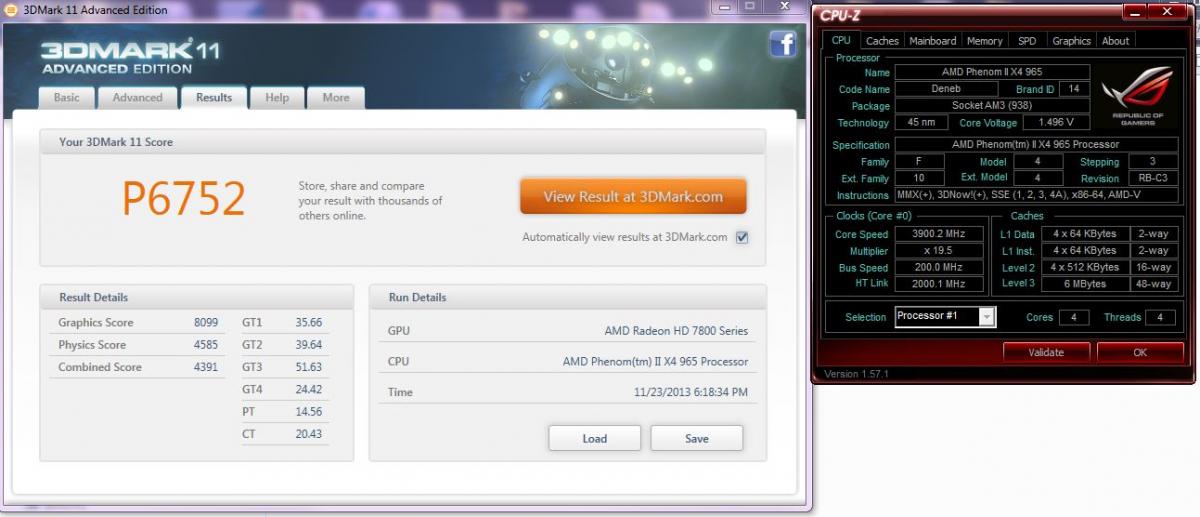Screen dimensions: 1200x517
Task: Click the Cores value 4
Action: coord(1073,317)
